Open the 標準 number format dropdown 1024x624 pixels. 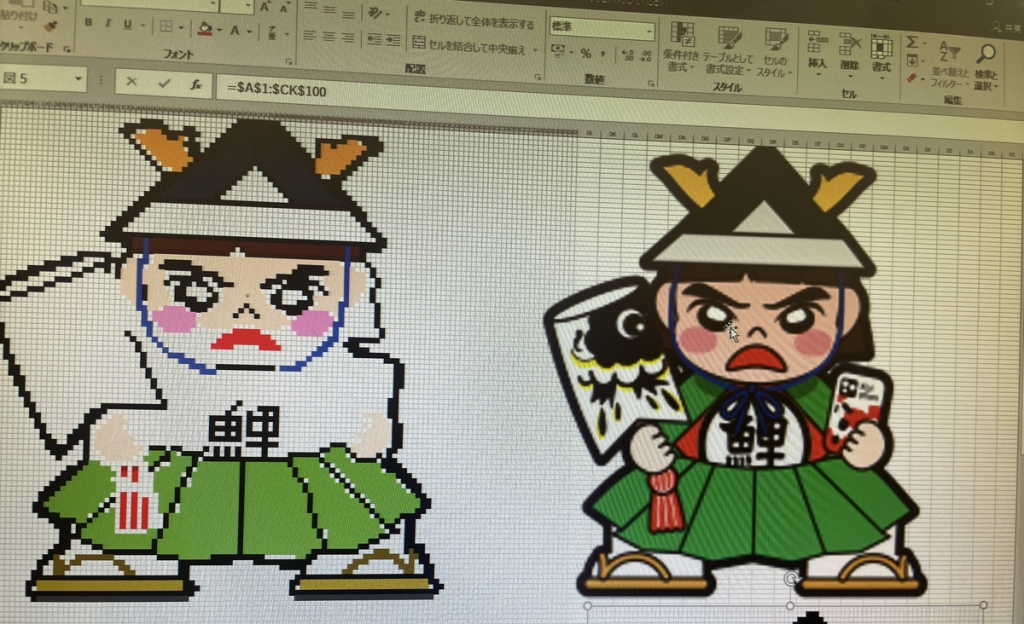coord(650,31)
